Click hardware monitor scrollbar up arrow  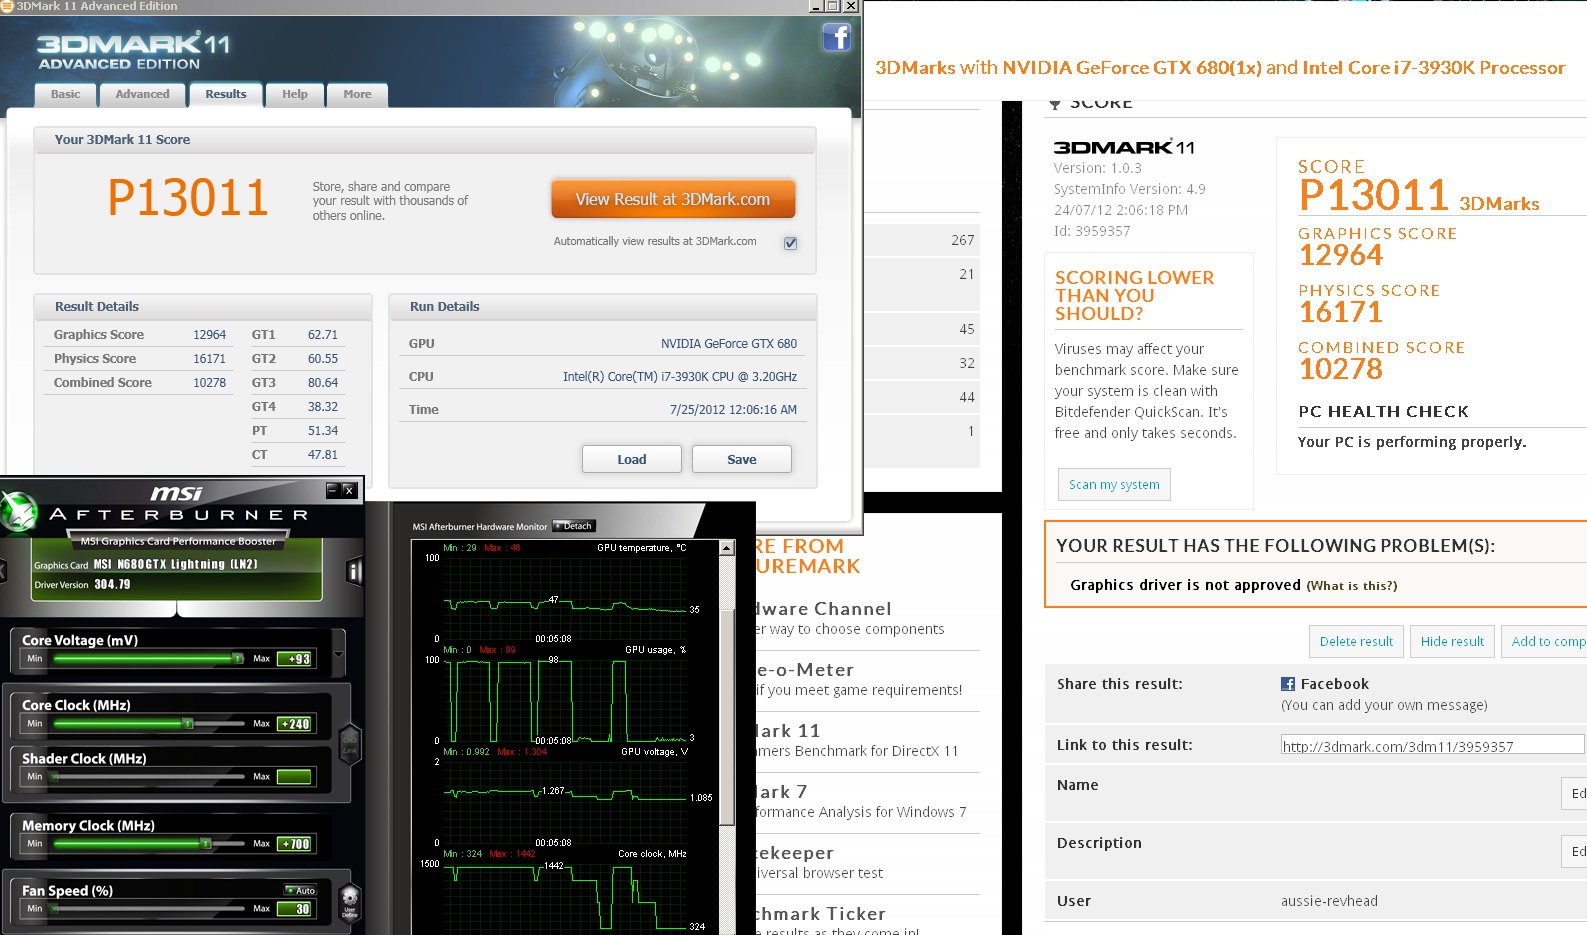(x=727, y=548)
